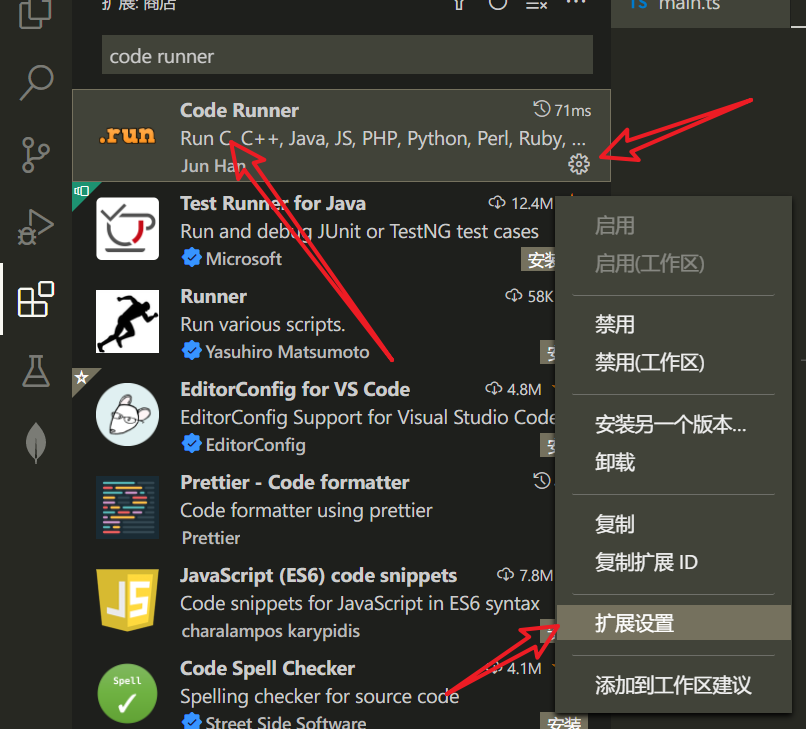Click the activation time clock icon on Code Runner
Image resolution: width=806 pixels, height=729 pixels.
[x=542, y=109]
